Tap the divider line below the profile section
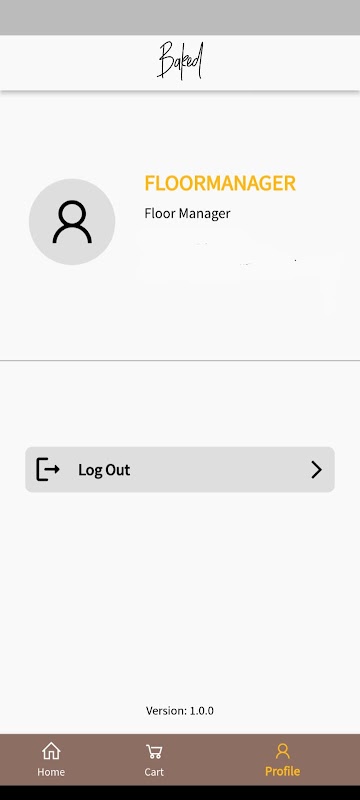The height and width of the screenshot is (800, 360). click(x=180, y=361)
